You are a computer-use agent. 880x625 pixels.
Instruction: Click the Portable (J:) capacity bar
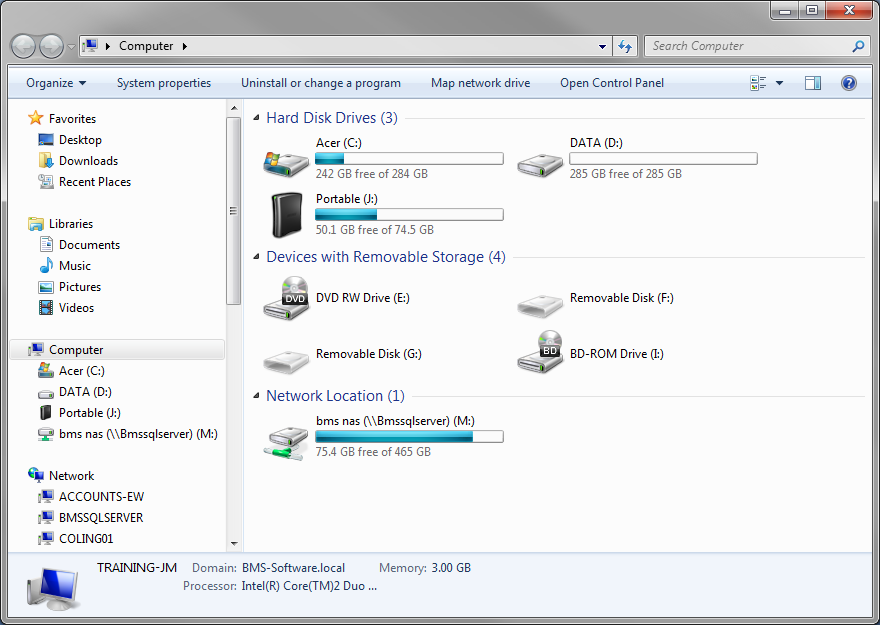409,214
